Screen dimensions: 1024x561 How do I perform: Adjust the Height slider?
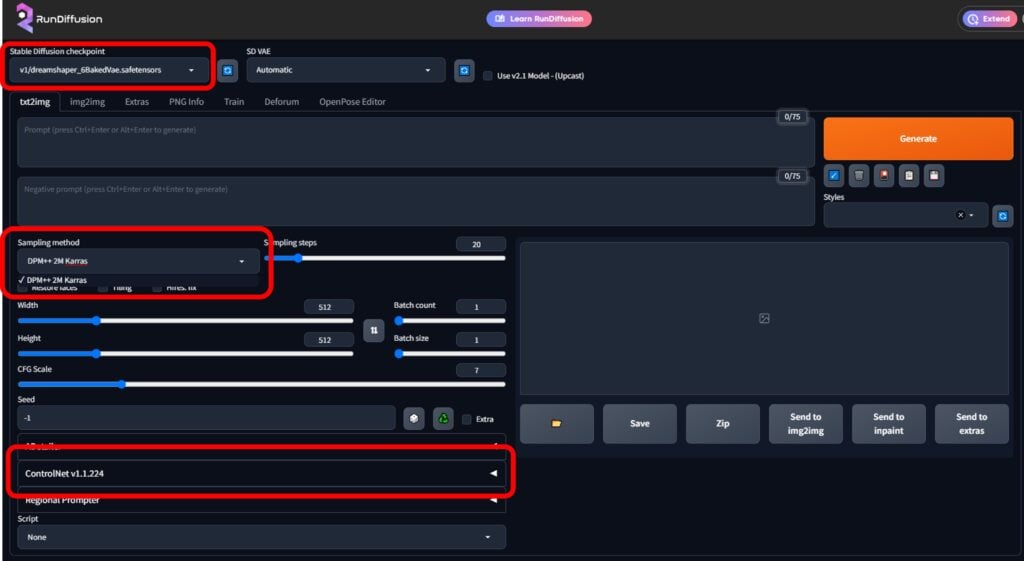point(185,353)
